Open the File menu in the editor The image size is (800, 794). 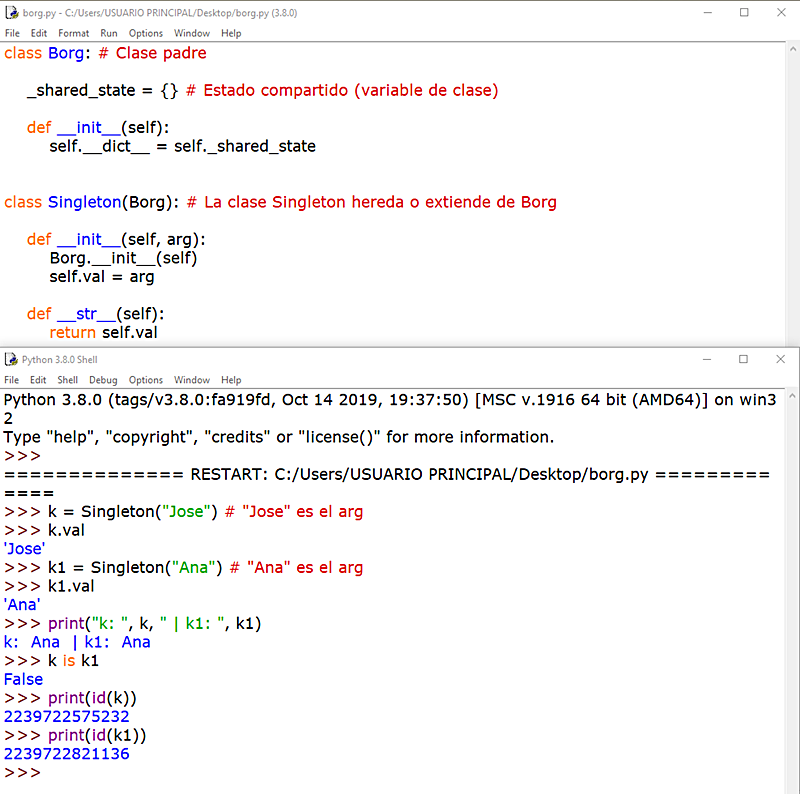(x=11, y=33)
